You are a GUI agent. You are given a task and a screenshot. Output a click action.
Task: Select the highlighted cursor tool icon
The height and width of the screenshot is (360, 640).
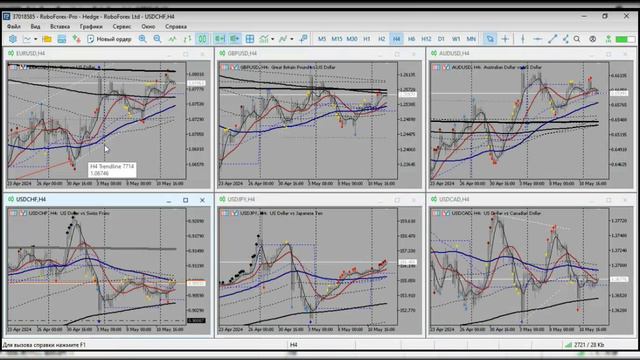point(490,39)
